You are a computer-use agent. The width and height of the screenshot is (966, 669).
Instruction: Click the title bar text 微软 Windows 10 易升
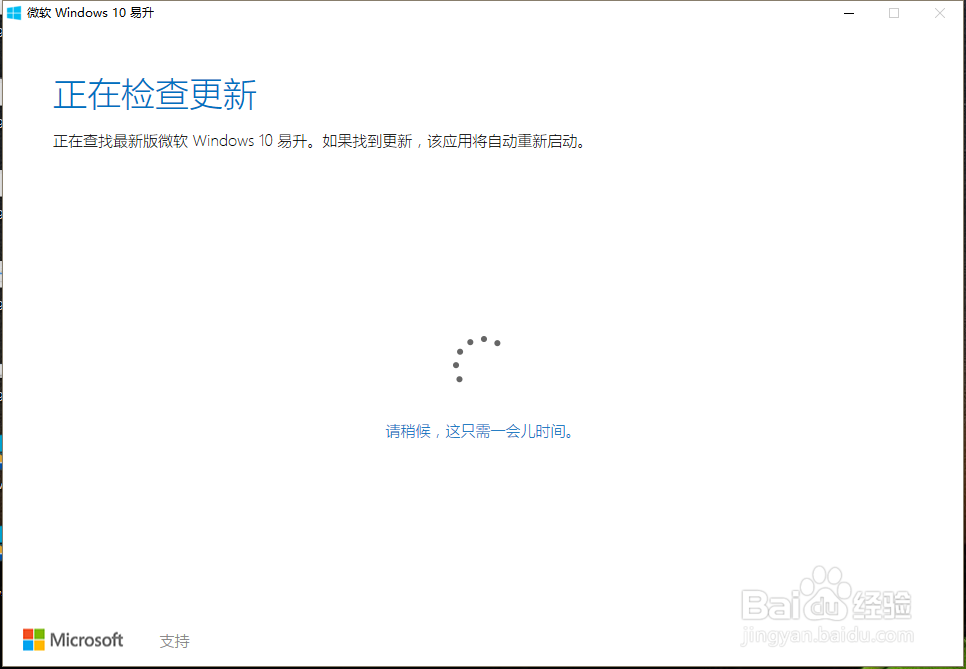(91, 13)
